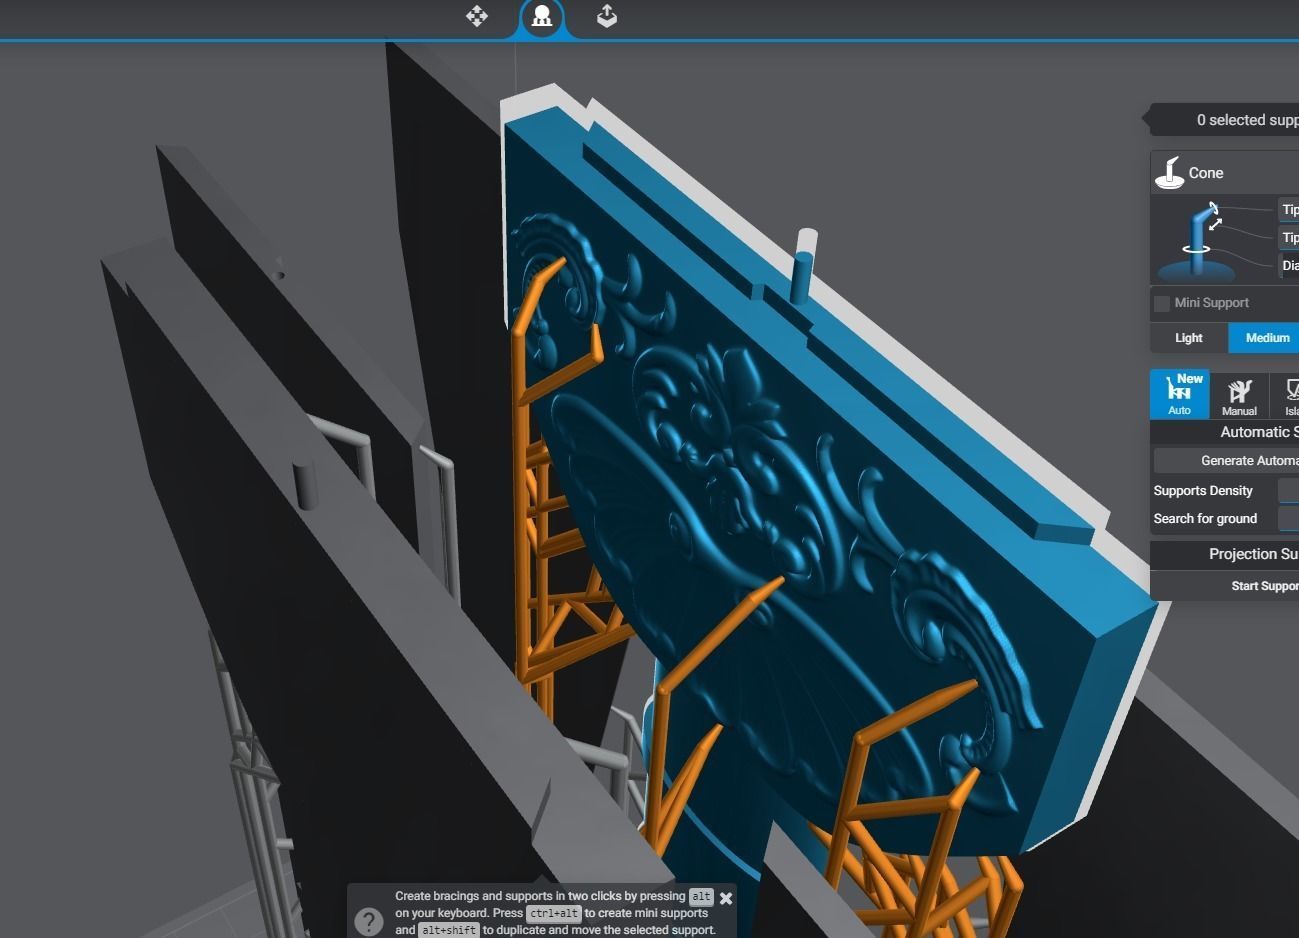
Task: Close the keyboard shortcut hint
Action: click(726, 898)
